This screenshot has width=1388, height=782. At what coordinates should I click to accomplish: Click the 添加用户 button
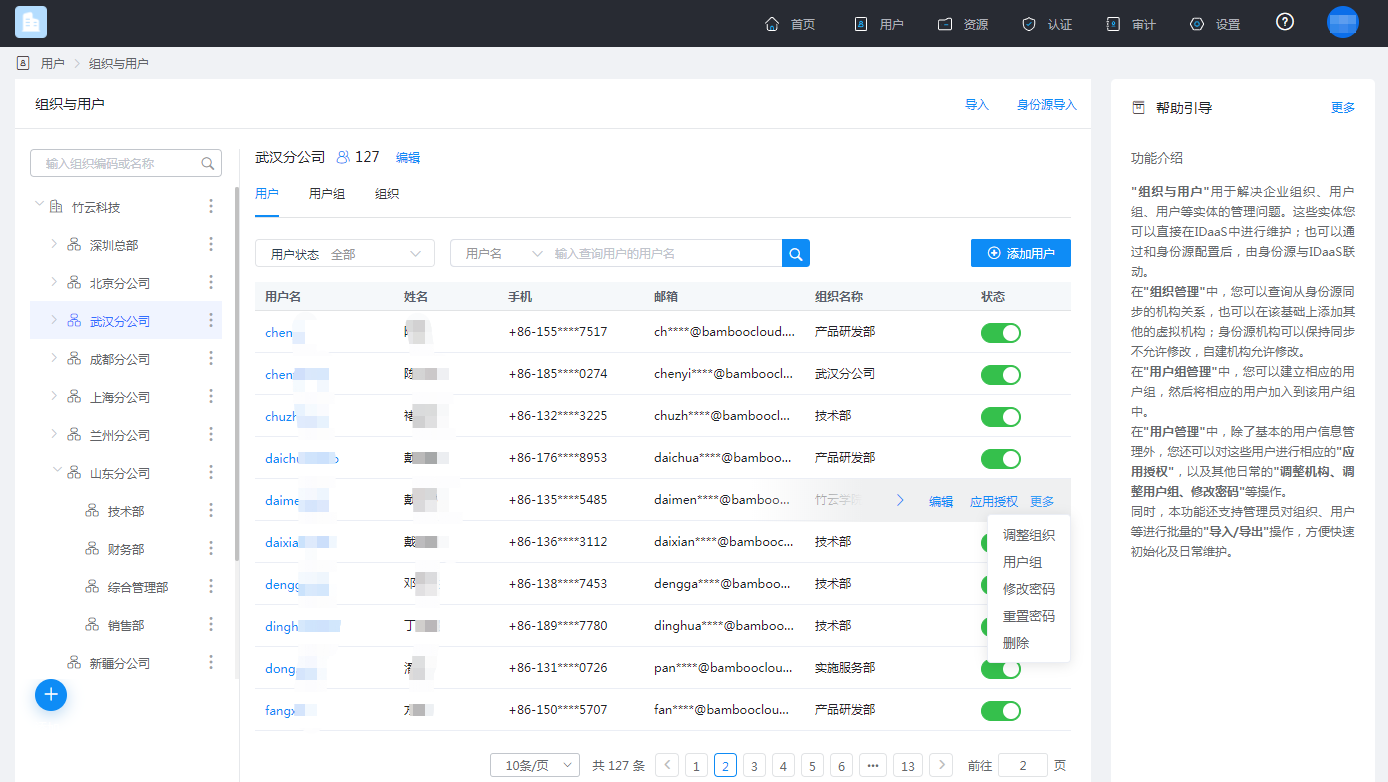click(x=1021, y=254)
